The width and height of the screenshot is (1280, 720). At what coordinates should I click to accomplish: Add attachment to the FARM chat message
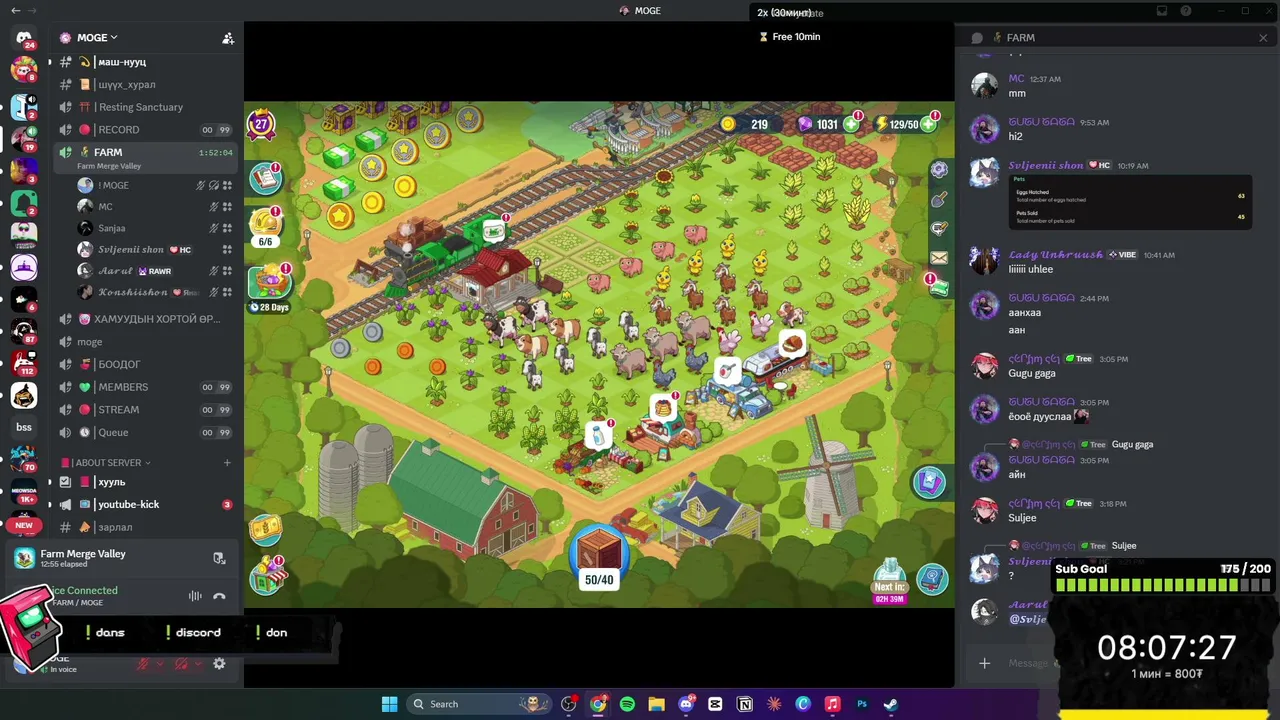[985, 663]
